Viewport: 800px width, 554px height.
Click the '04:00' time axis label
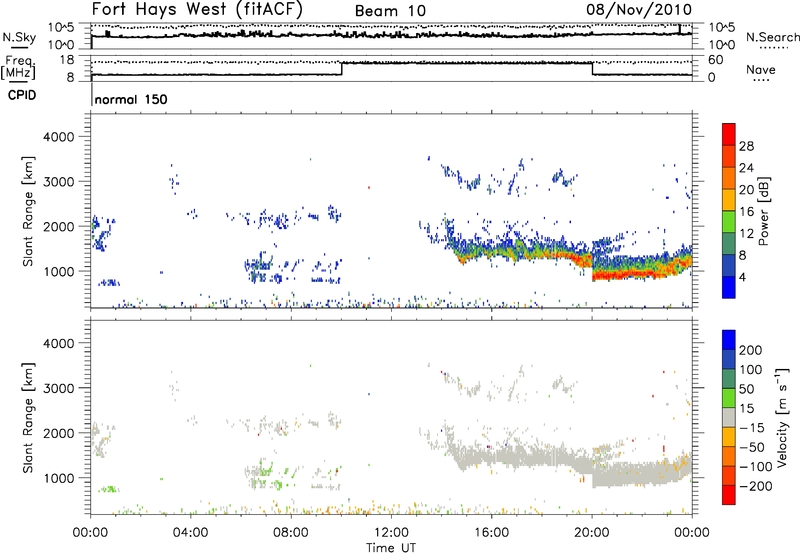[x=190, y=533]
